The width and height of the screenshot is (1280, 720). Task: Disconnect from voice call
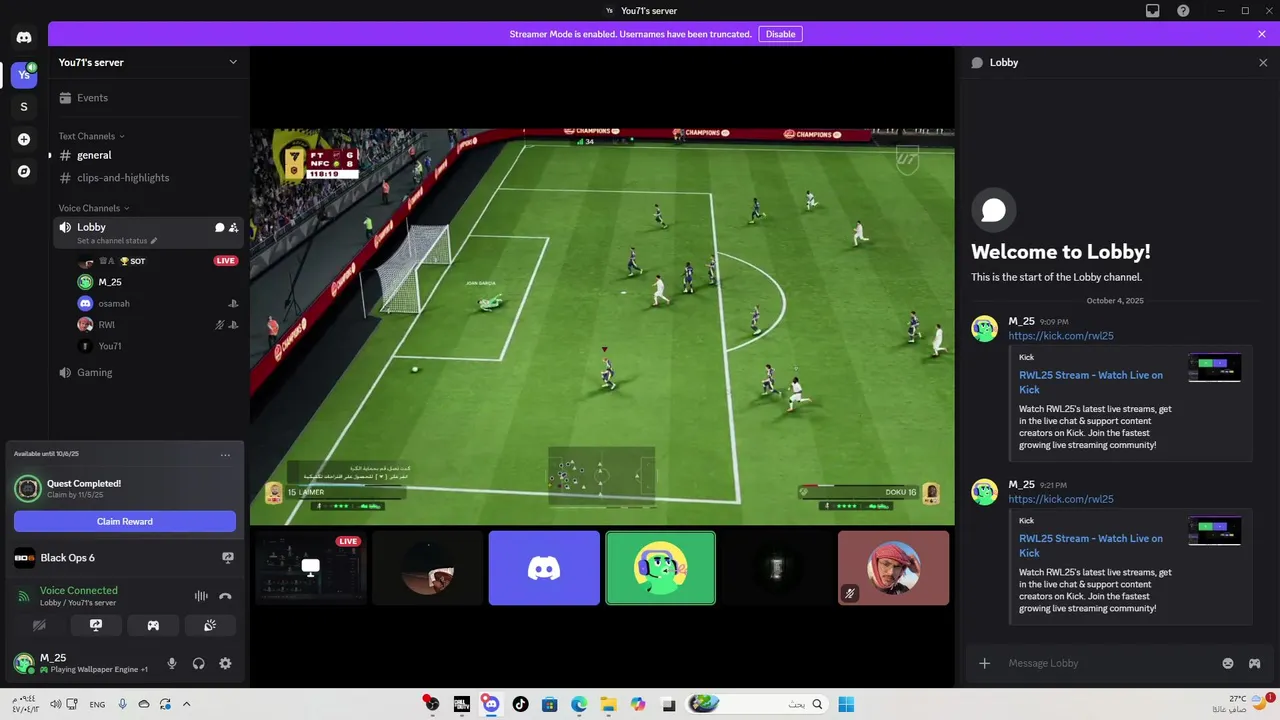(226, 596)
